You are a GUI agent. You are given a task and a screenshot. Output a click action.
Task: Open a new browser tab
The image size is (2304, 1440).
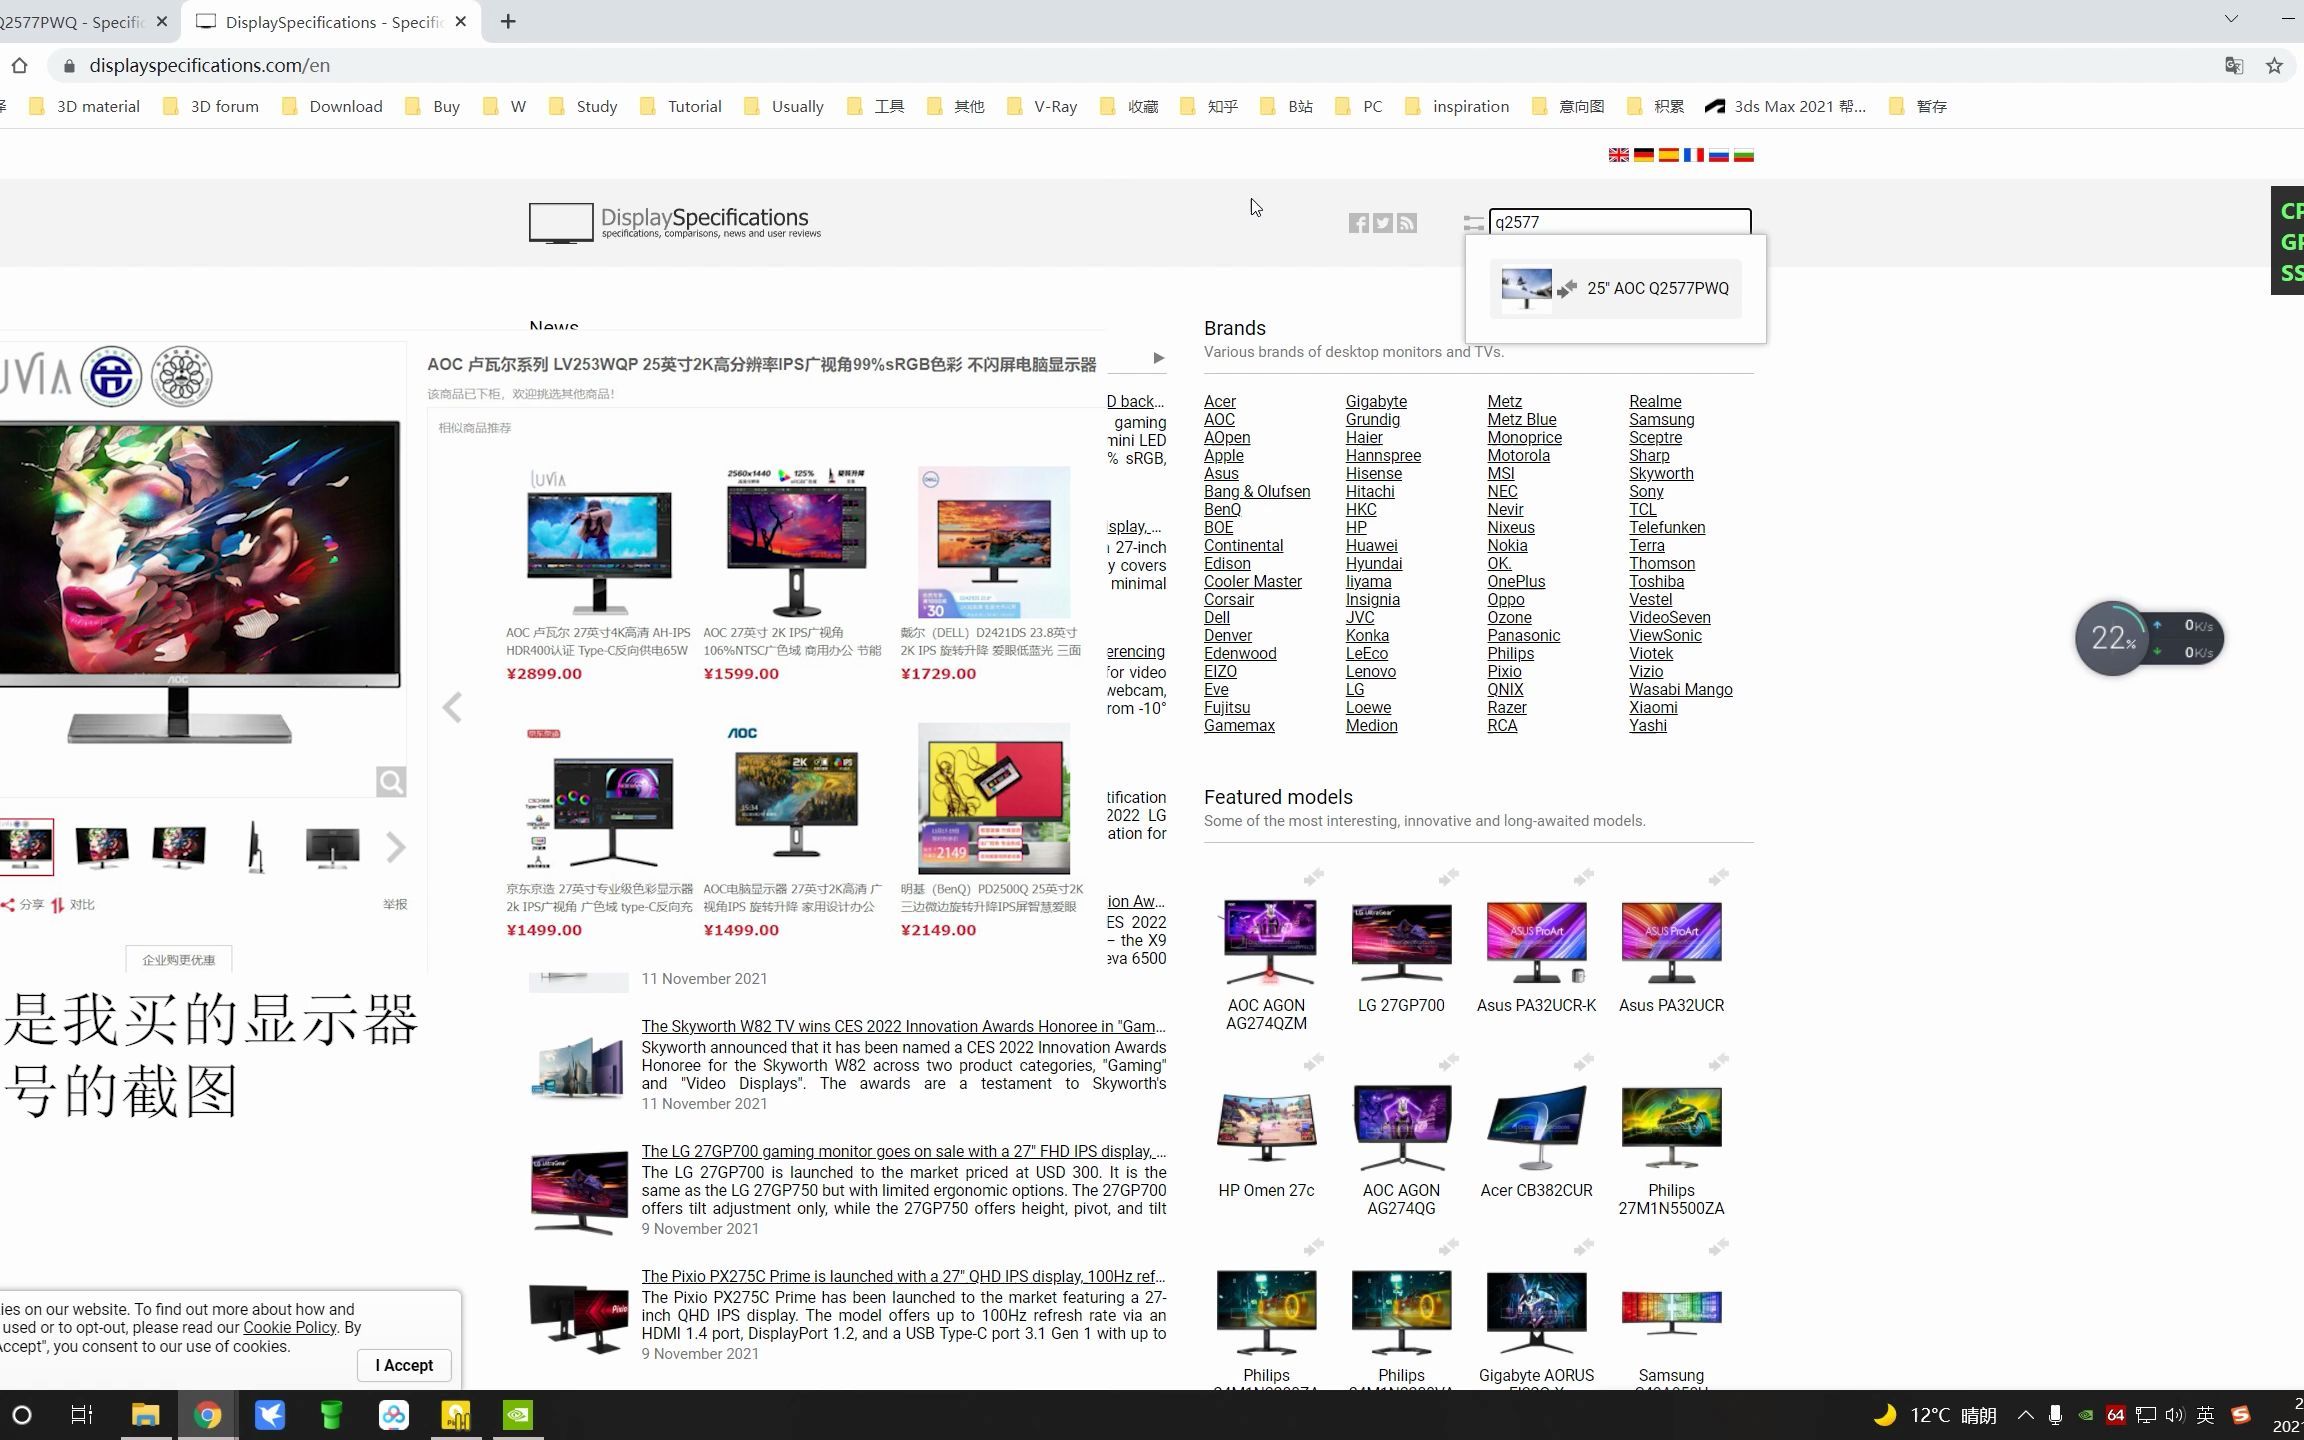click(508, 21)
